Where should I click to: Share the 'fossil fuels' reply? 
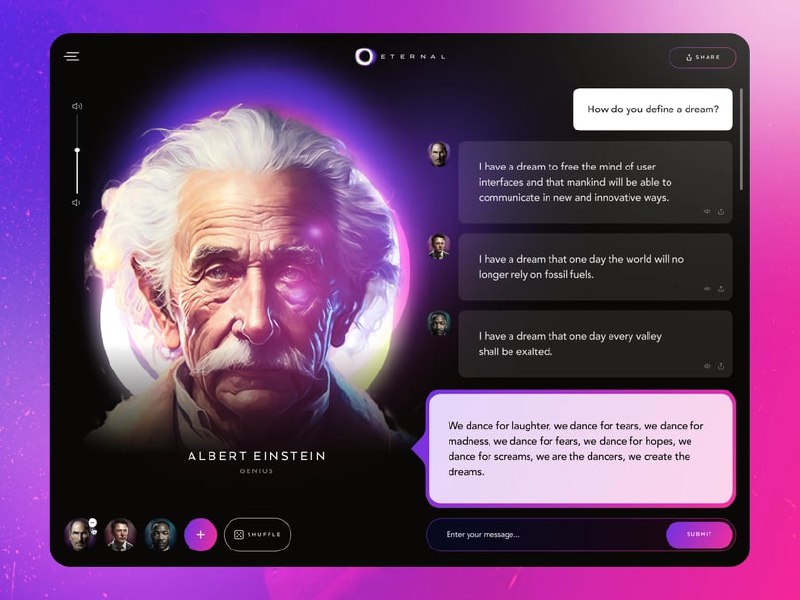pyautogui.click(x=721, y=289)
